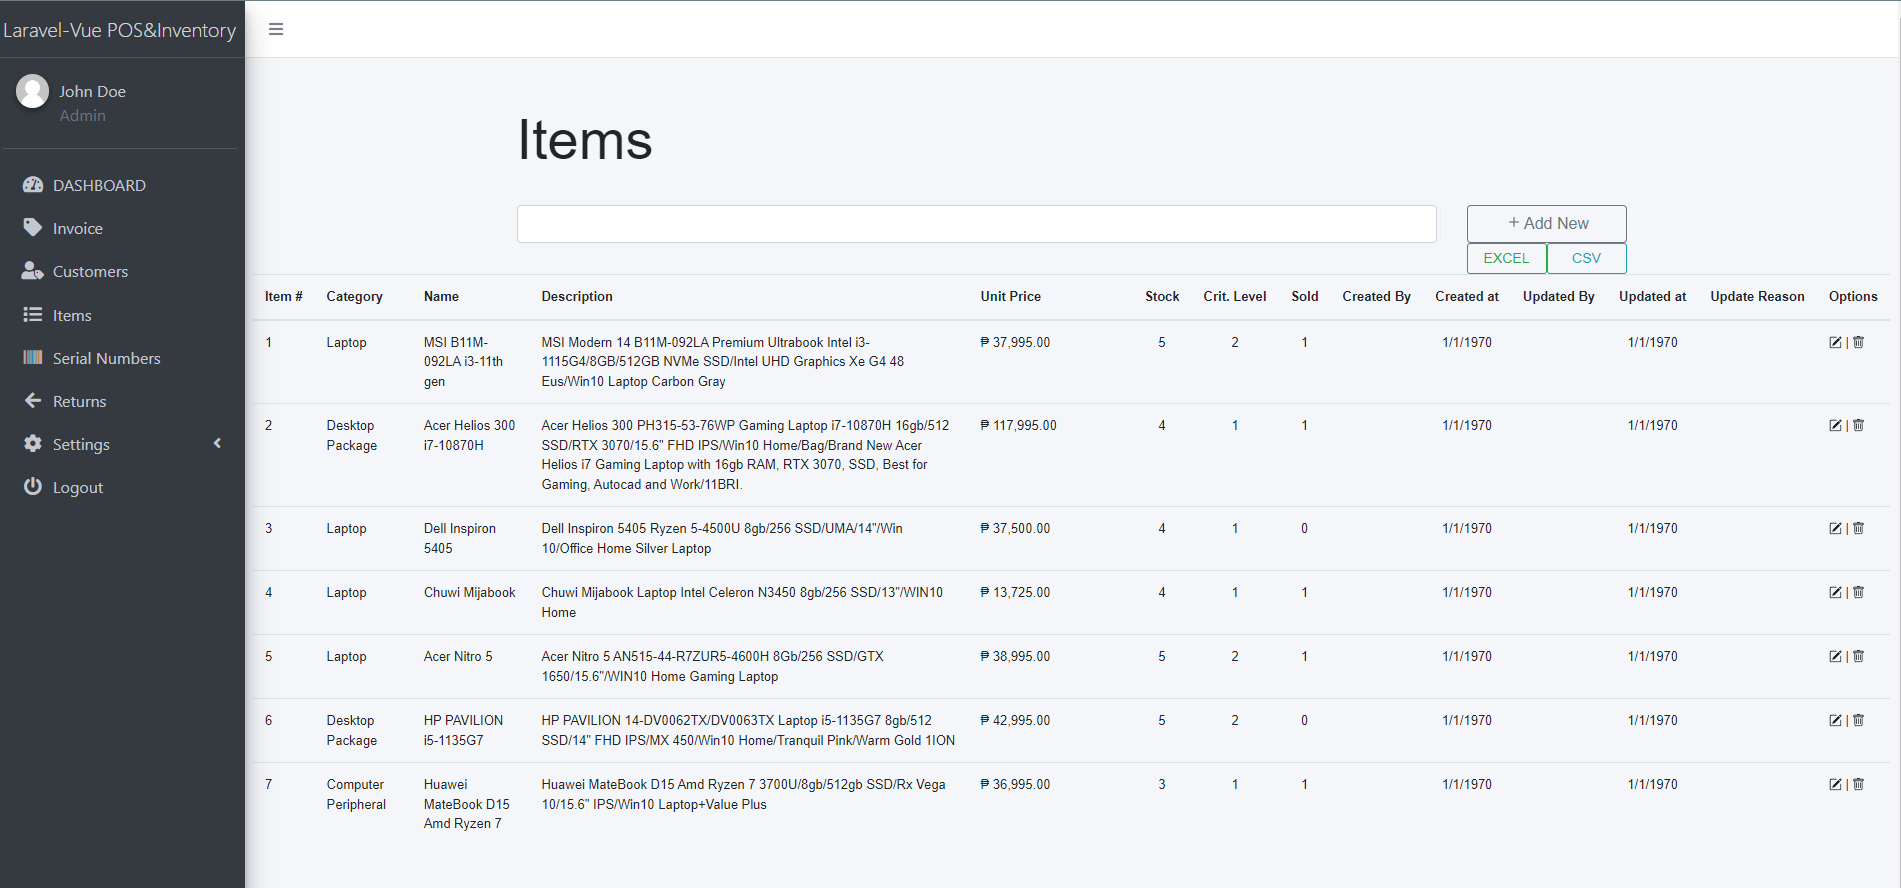Delete the Acer Nitro 5 item
Viewport: 1901px width, 888px height.
1858,656
